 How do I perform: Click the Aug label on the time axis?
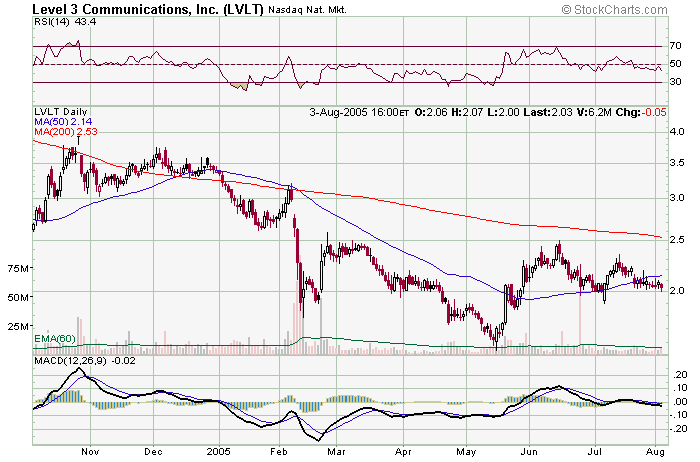point(655,452)
